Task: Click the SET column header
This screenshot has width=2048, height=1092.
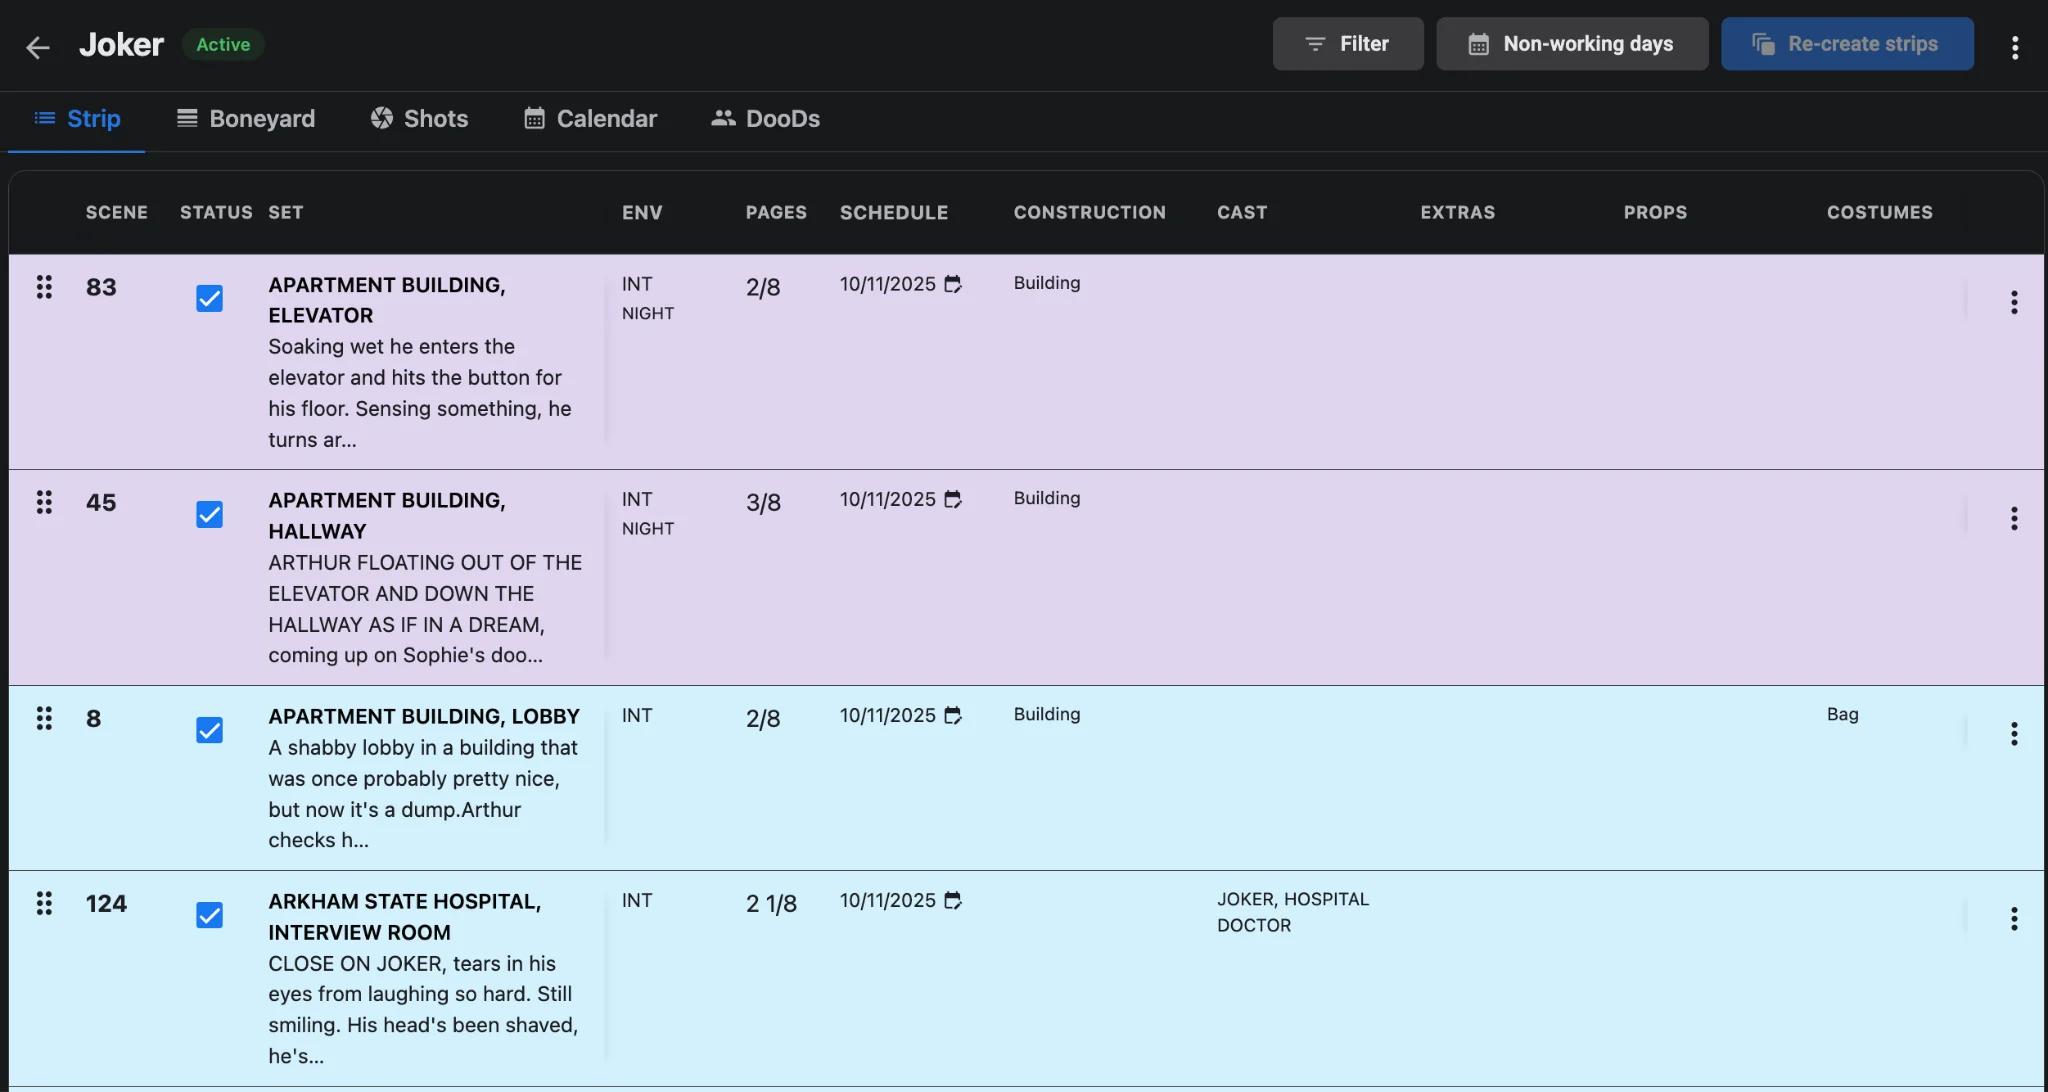Action: 285,212
